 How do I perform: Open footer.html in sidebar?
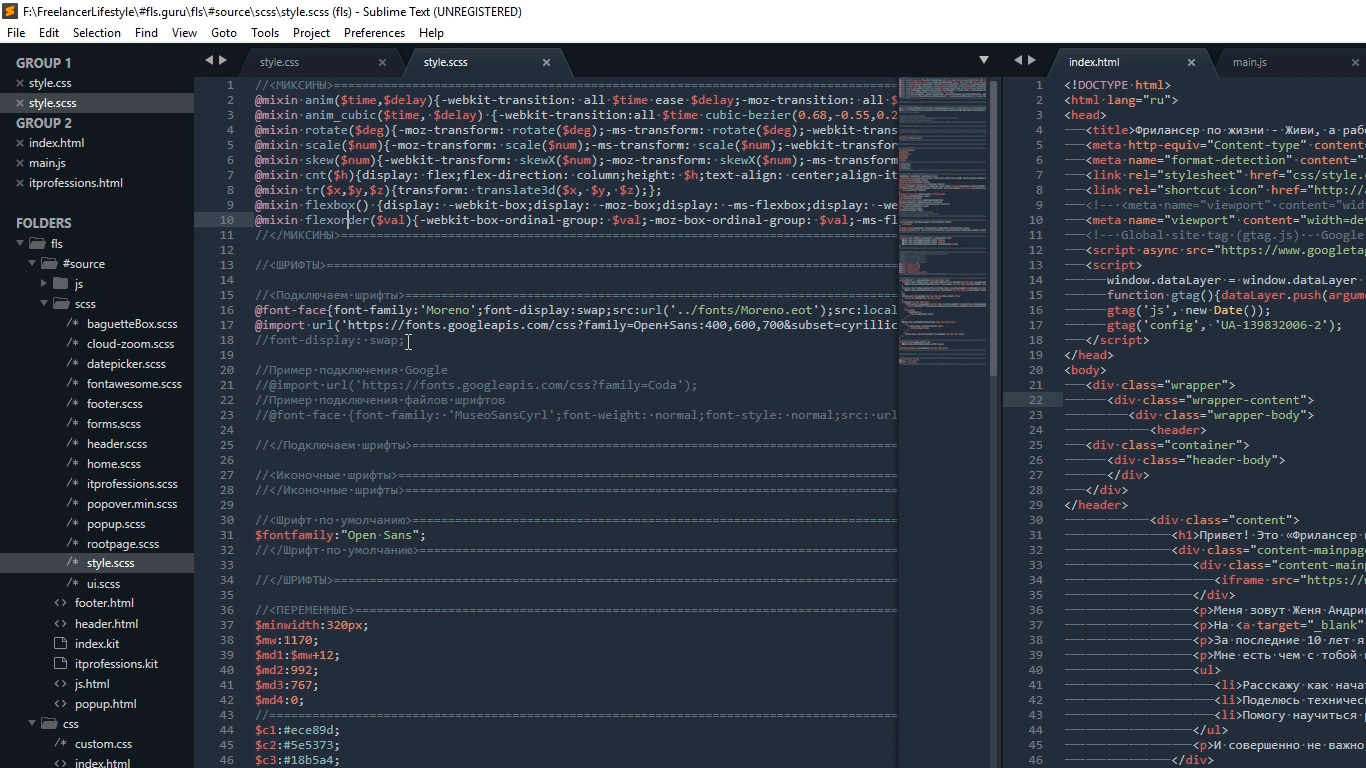104,603
